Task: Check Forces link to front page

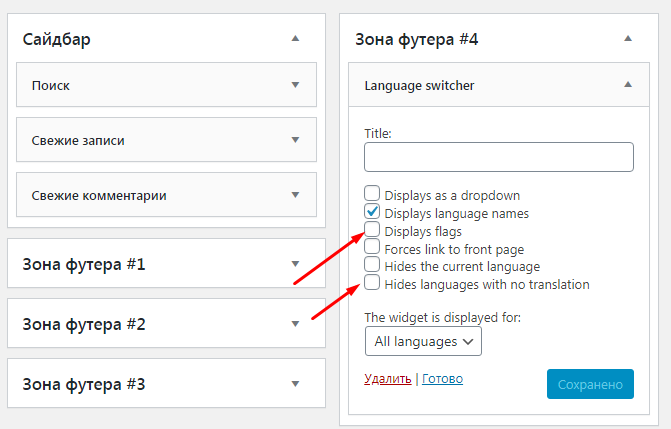Action: click(372, 247)
